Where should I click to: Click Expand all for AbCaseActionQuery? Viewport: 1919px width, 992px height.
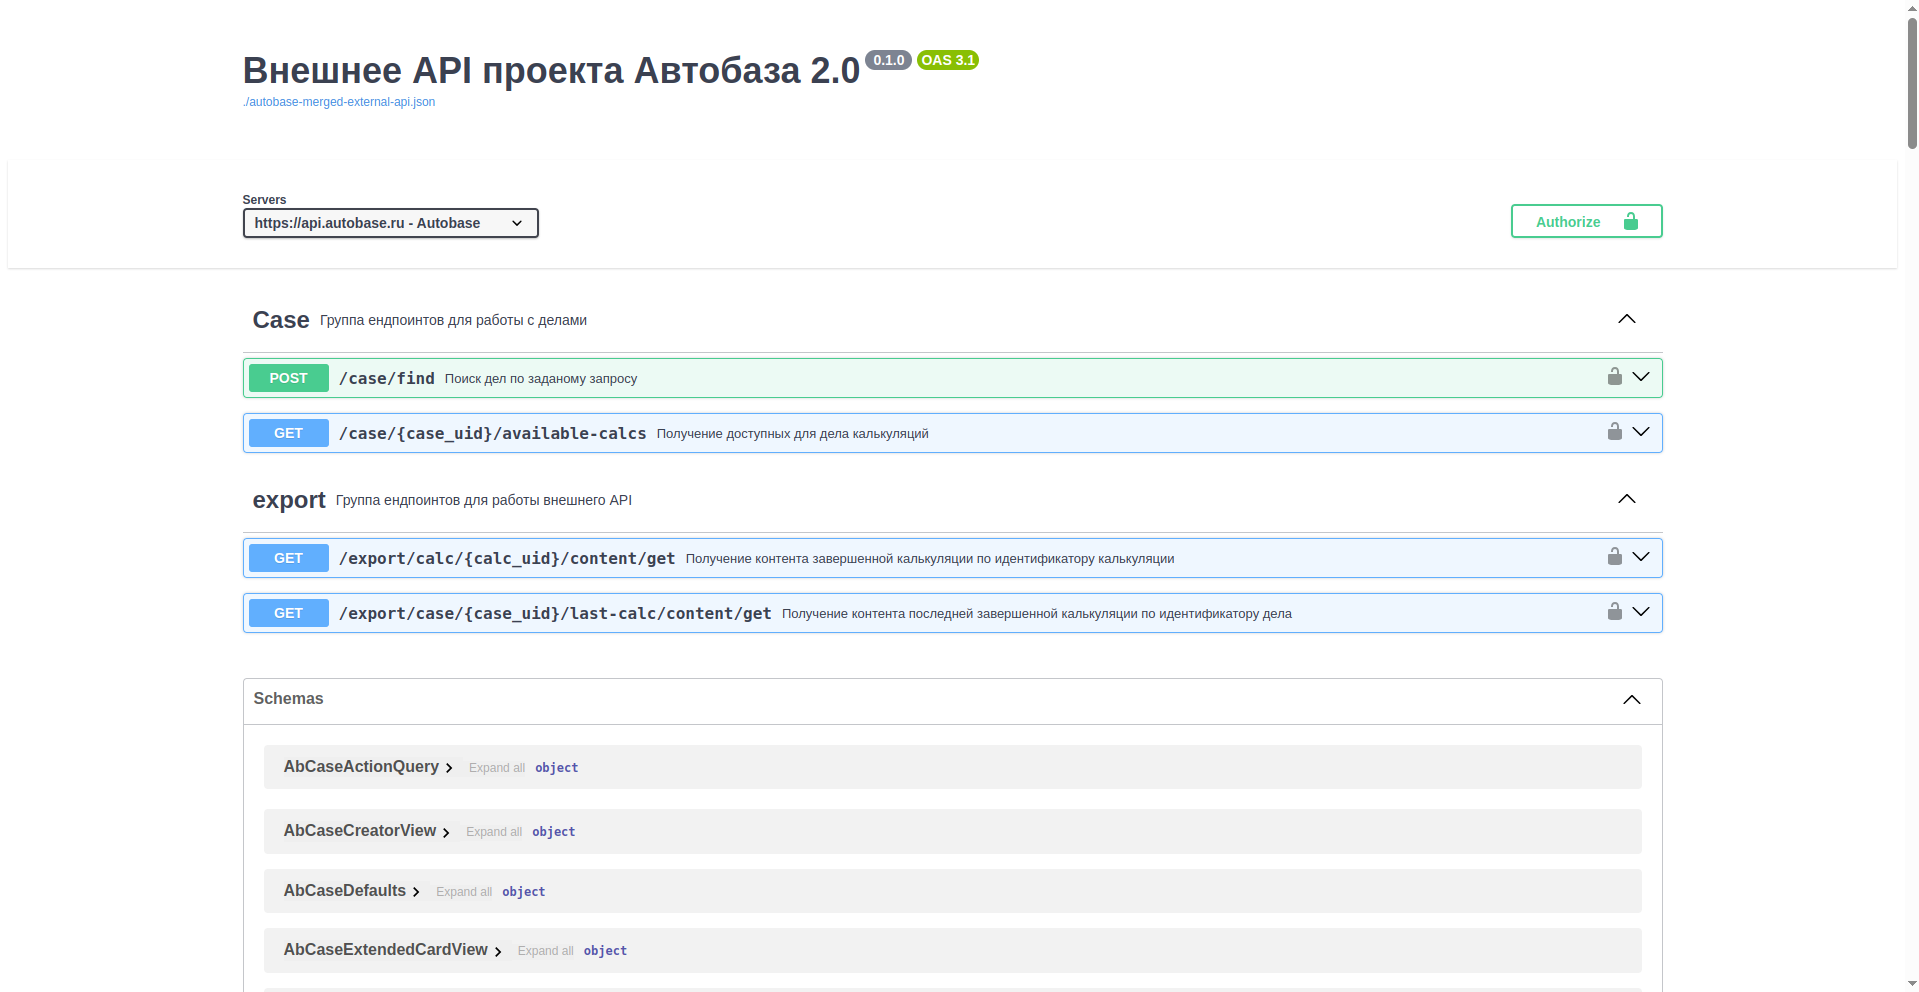tap(497, 768)
